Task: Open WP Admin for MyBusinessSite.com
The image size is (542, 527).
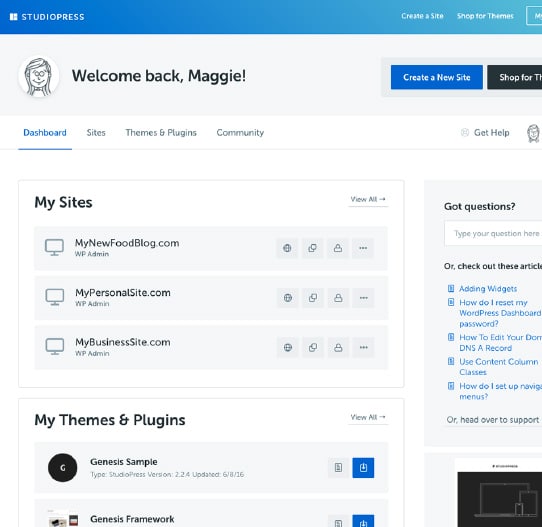Action: (x=92, y=353)
